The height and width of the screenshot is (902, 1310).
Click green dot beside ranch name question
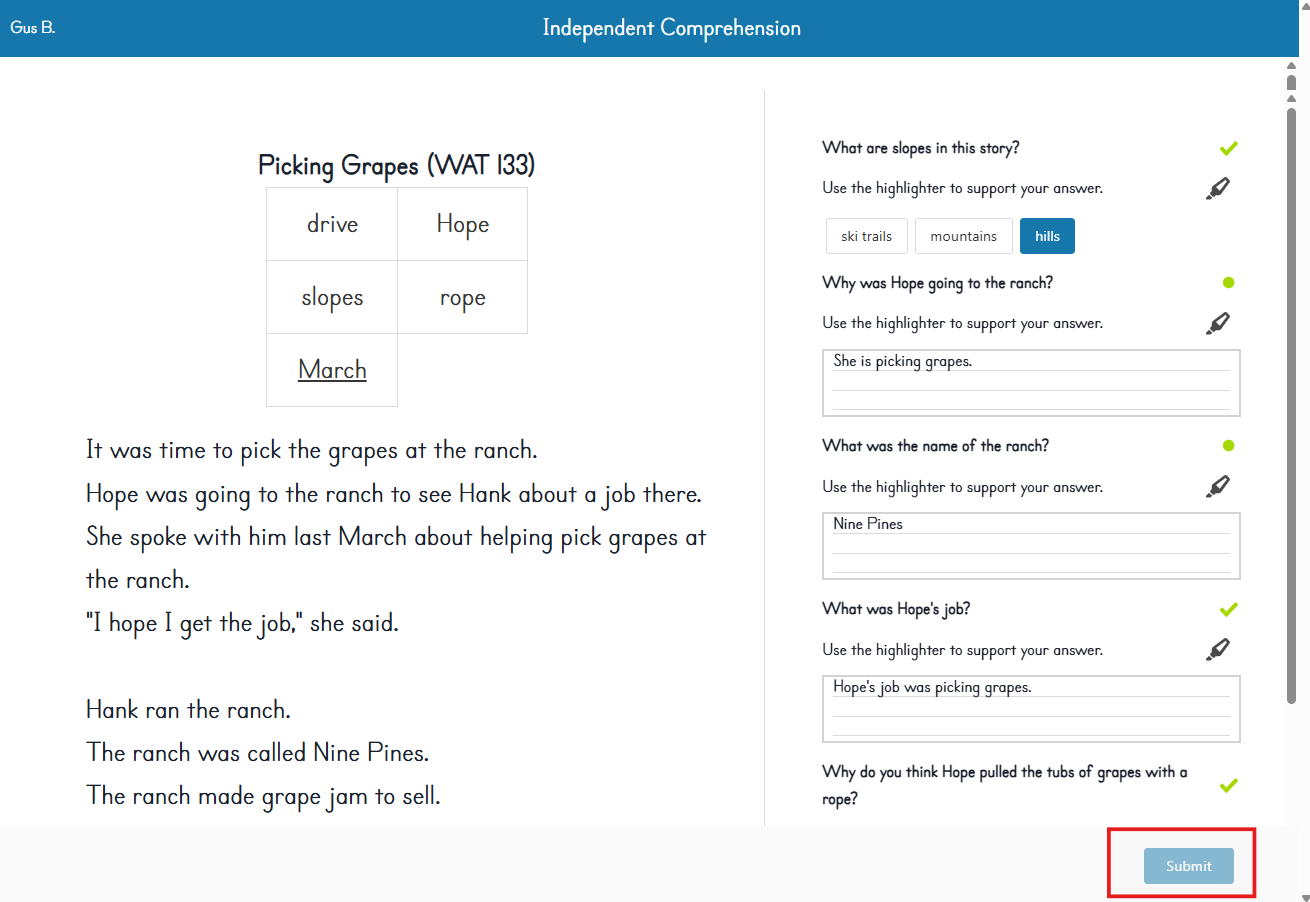[x=1229, y=446]
